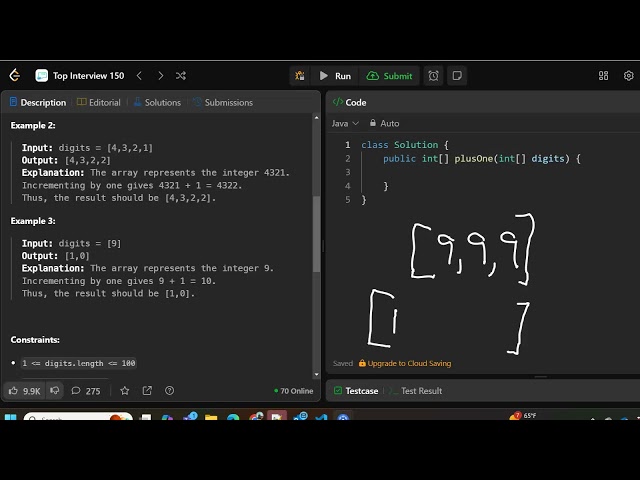
Task: Switch to the Submissions tab
Action: (223, 102)
